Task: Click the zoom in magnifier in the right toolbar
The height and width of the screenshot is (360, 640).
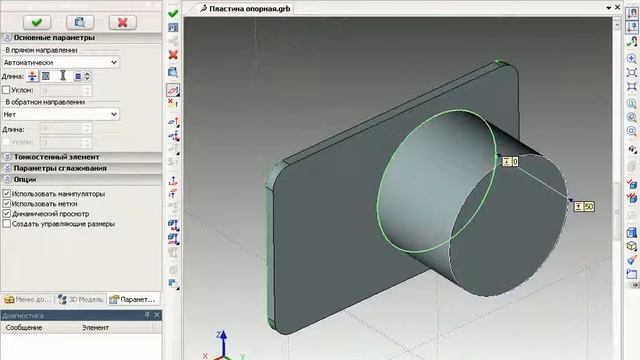Action: click(x=632, y=59)
